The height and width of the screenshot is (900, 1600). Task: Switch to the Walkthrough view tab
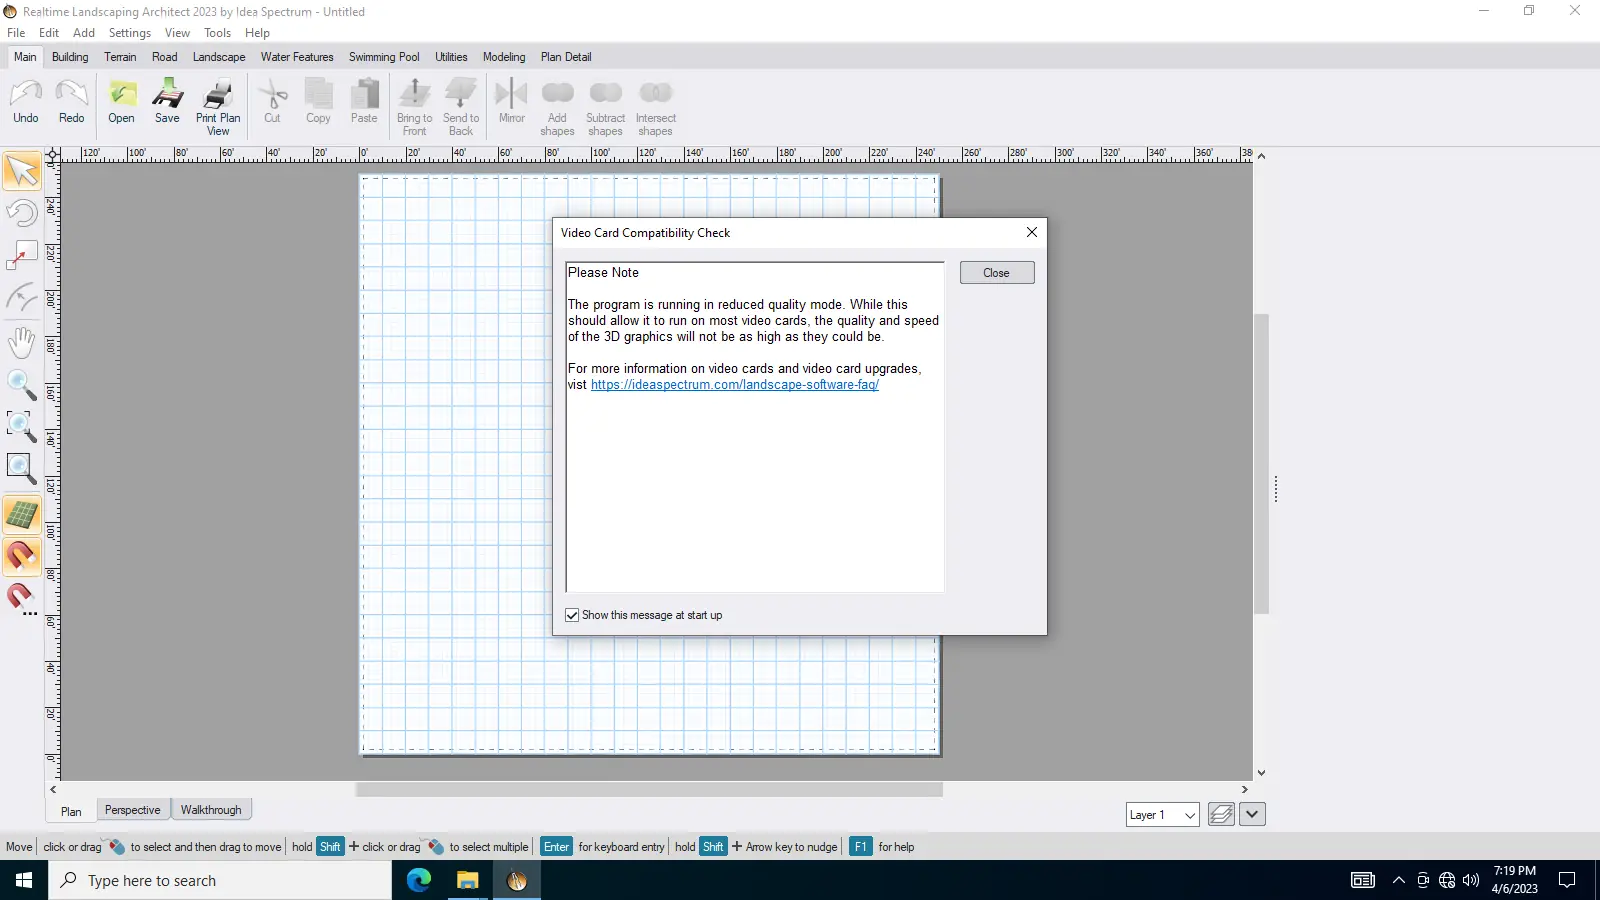click(x=211, y=810)
